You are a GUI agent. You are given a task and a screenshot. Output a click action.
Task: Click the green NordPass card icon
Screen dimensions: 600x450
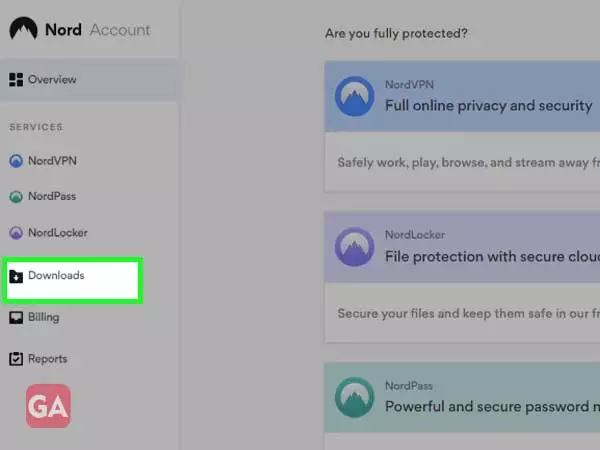point(354,398)
